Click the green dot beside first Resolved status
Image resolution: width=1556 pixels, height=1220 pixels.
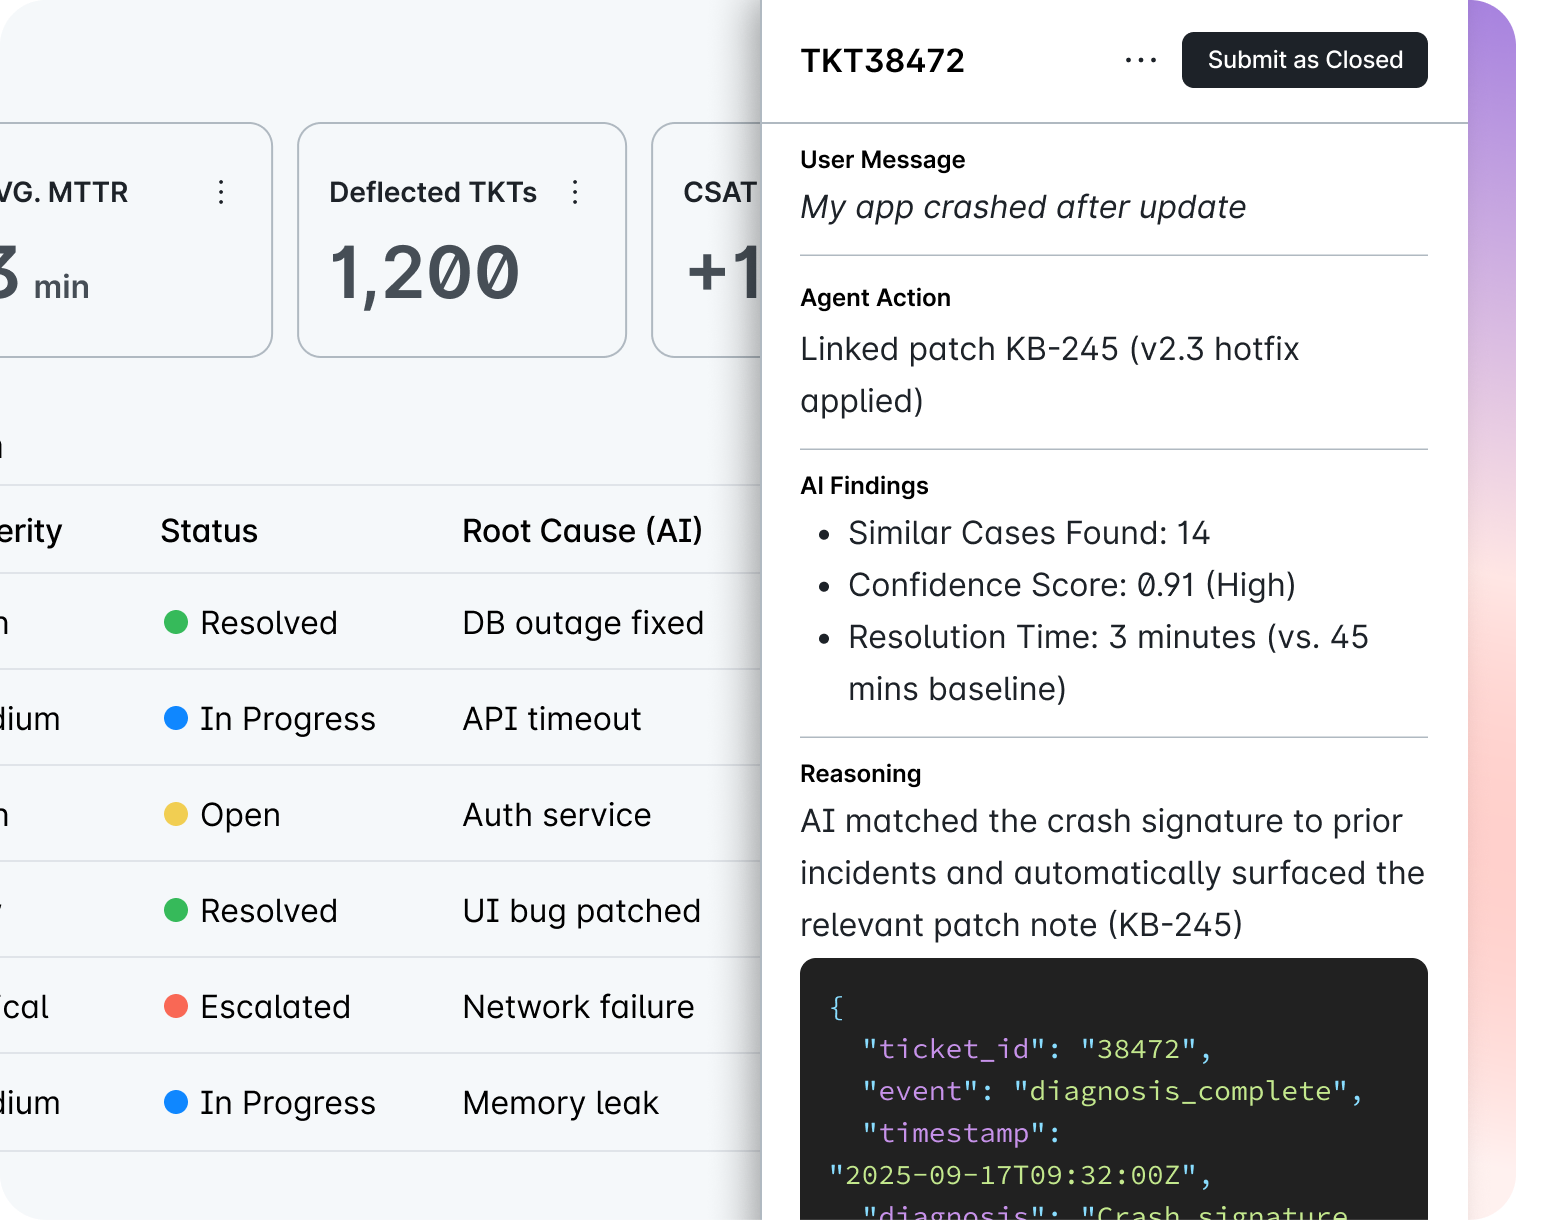176,623
